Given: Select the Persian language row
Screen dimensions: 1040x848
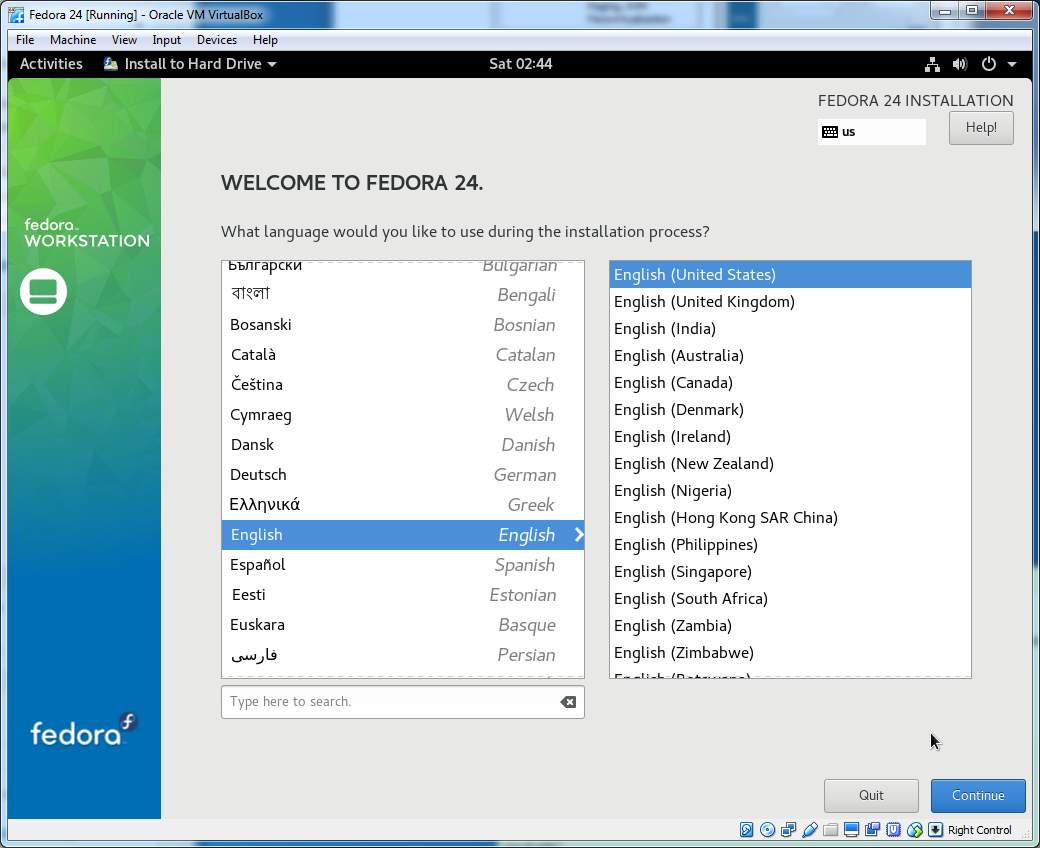Looking at the screenshot, I should [403, 655].
